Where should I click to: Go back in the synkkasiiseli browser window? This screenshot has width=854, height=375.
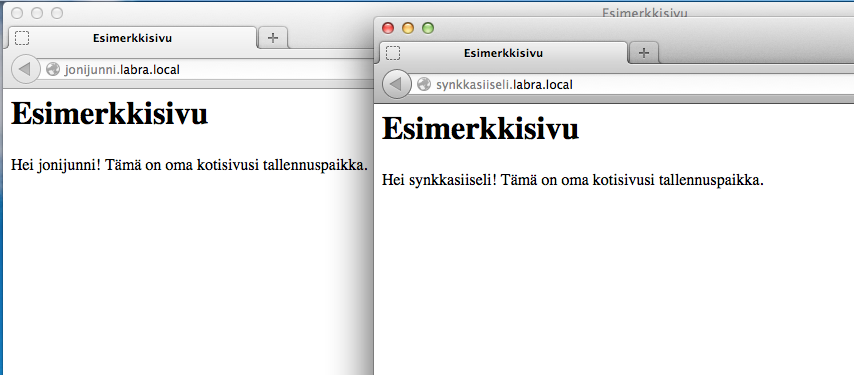click(x=396, y=84)
